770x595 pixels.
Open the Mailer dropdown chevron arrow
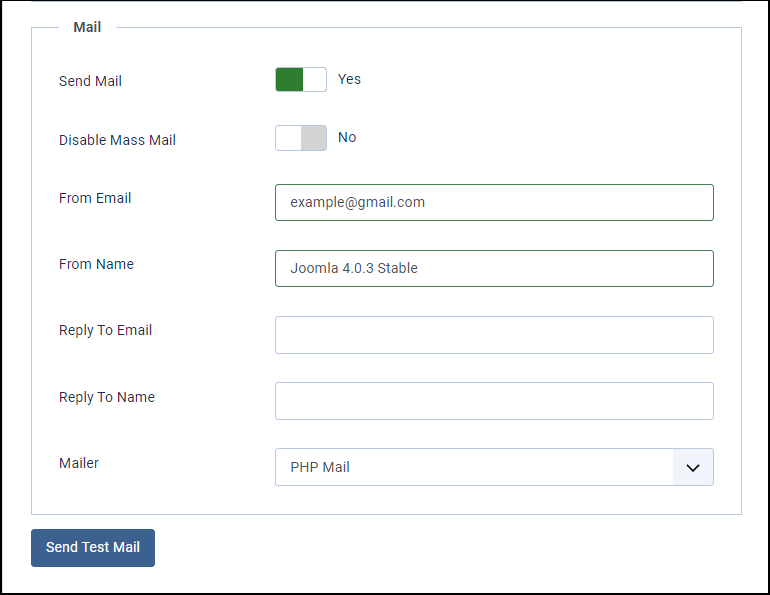[692, 467]
